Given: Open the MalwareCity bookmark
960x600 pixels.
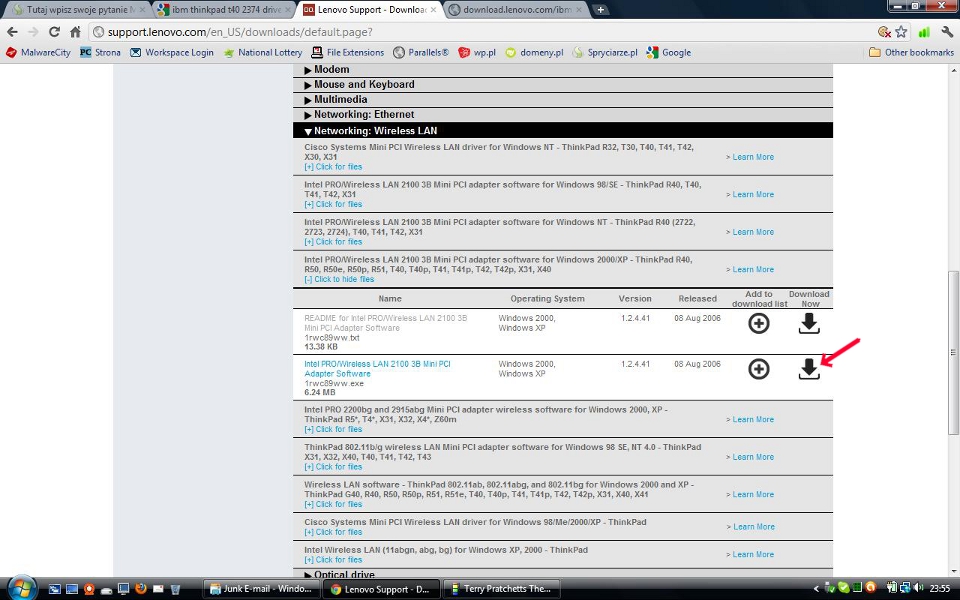Looking at the screenshot, I should (38, 53).
